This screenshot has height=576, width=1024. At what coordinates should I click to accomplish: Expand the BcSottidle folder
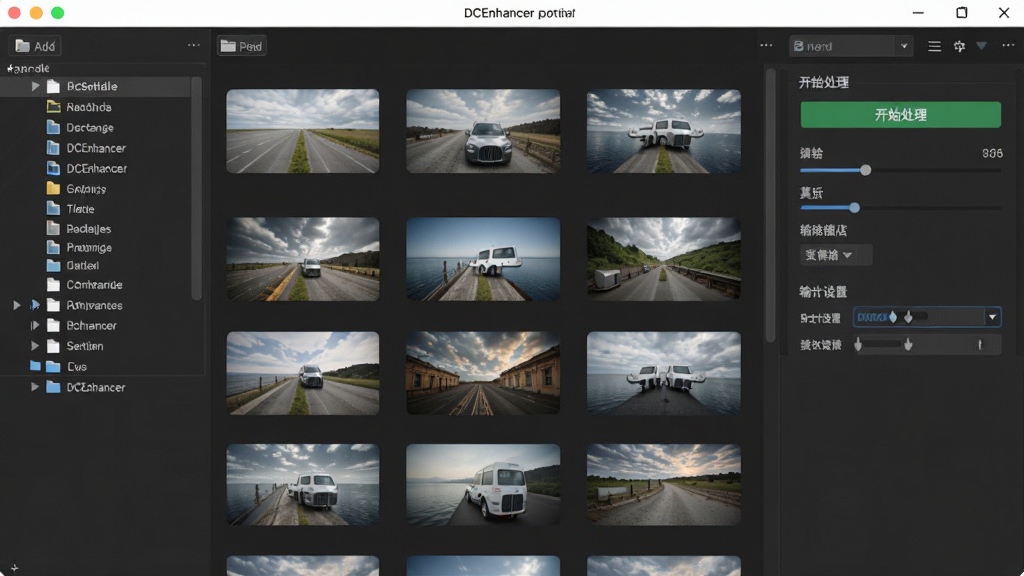click(35, 86)
